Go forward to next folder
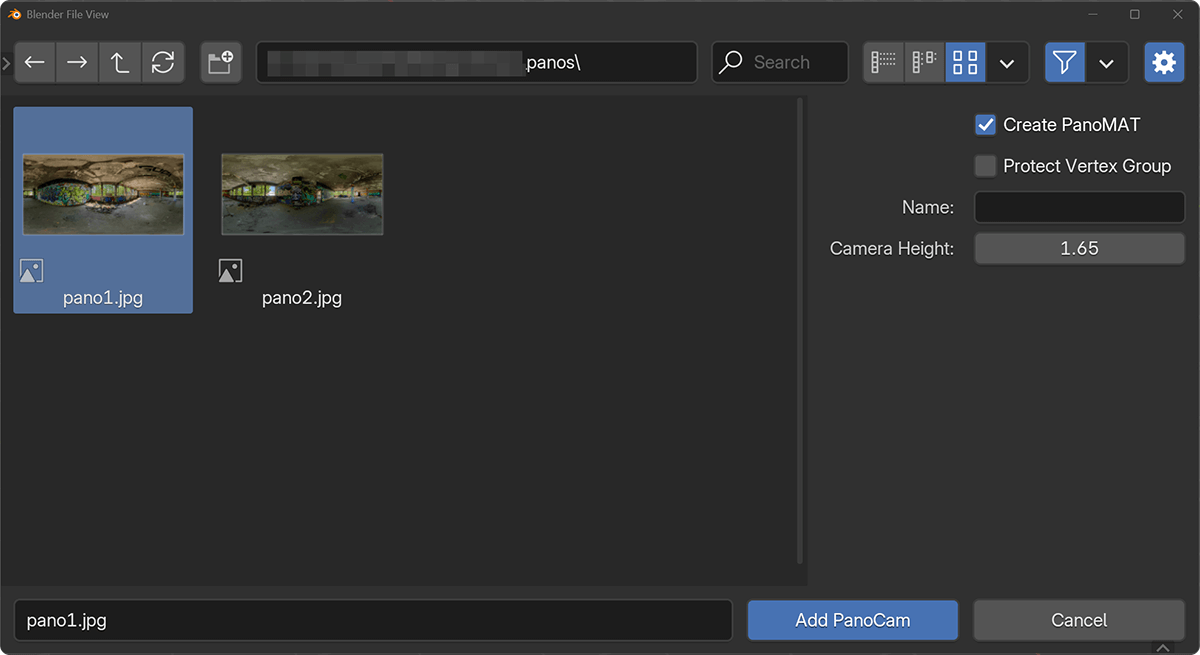This screenshot has height=655, width=1200. (77, 63)
